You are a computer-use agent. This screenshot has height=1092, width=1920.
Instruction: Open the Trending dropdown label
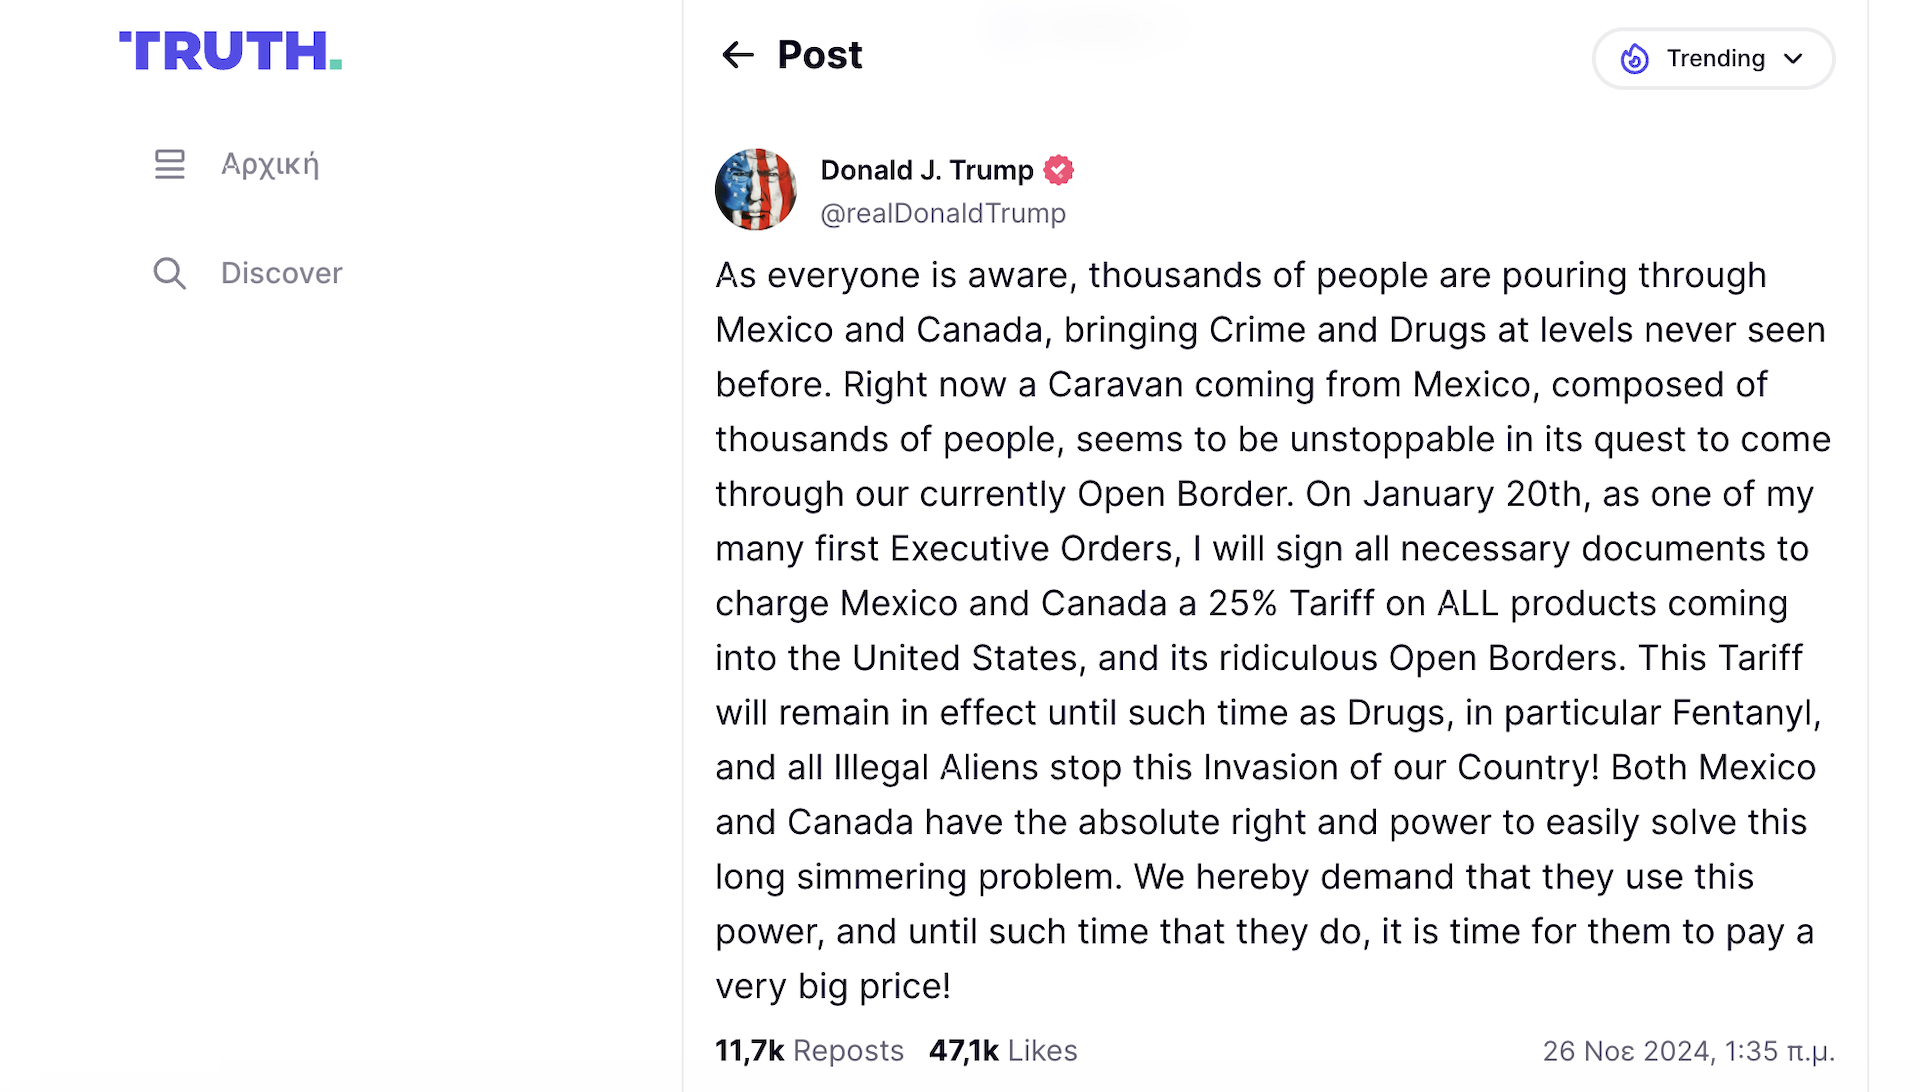(1715, 59)
